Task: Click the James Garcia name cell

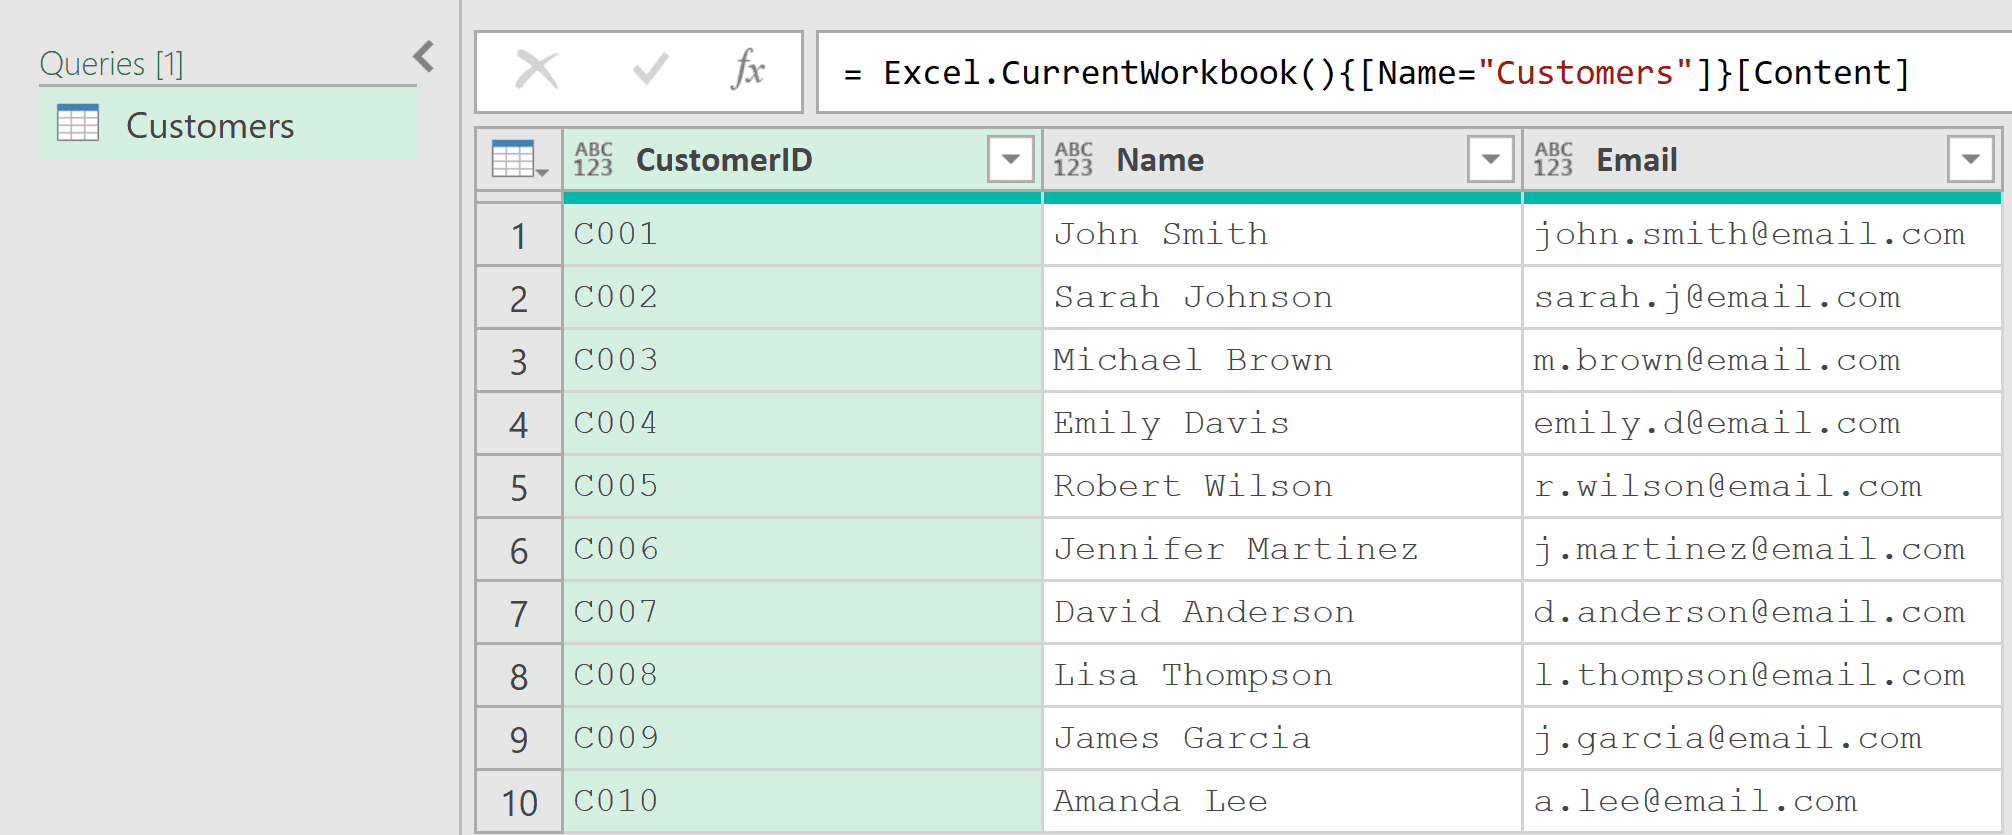Action: [1282, 739]
